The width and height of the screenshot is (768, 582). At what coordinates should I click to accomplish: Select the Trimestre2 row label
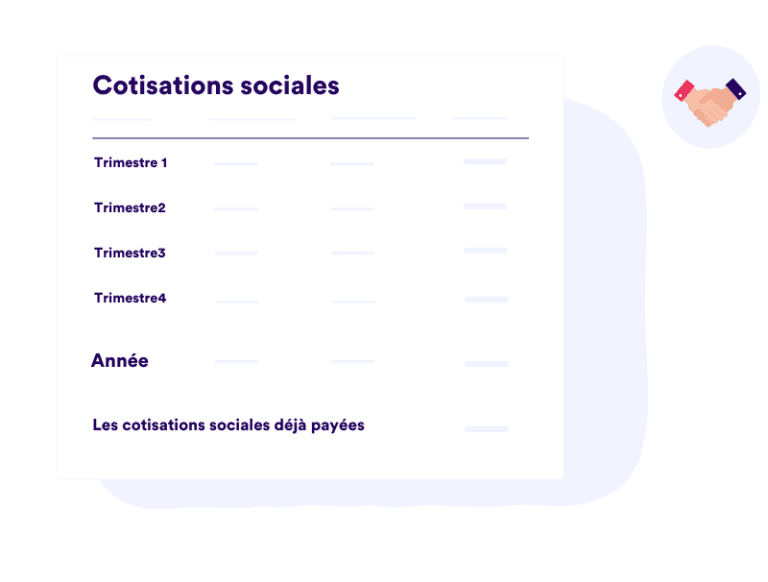click(130, 208)
